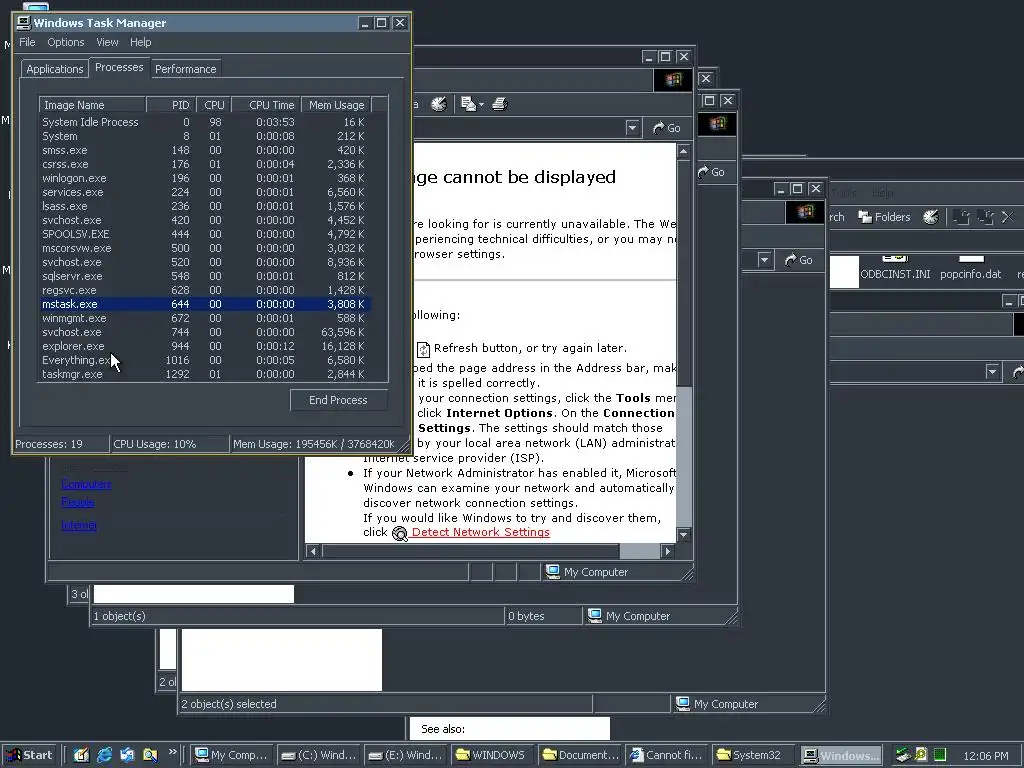The width and height of the screenshot is (1024, 768).
Task: Select the sqlservr.exe process row
Action: click(x=205, y=276)
